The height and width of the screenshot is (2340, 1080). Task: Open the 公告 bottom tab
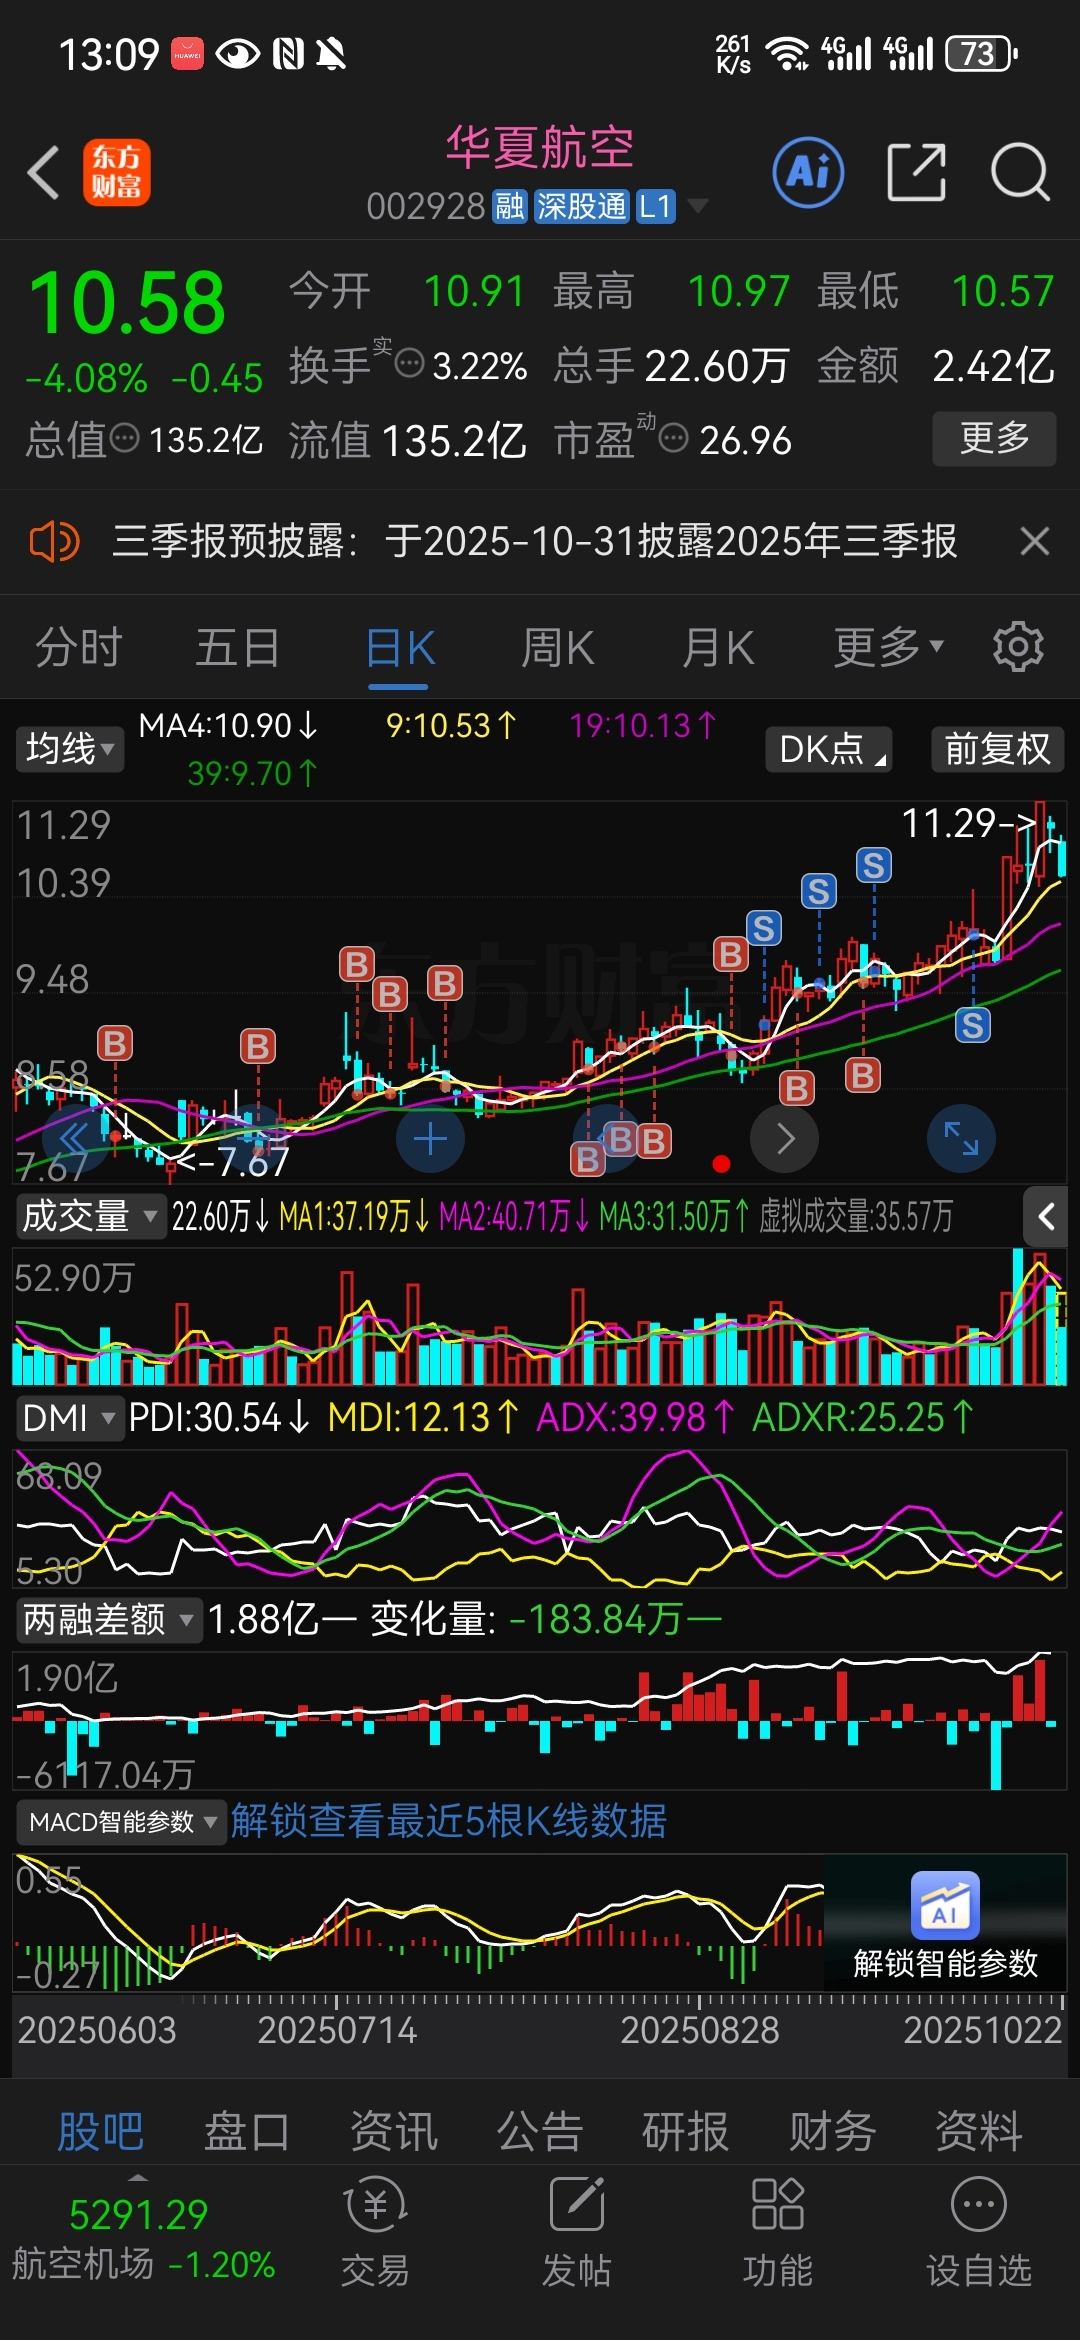[x=540, y=2132]
